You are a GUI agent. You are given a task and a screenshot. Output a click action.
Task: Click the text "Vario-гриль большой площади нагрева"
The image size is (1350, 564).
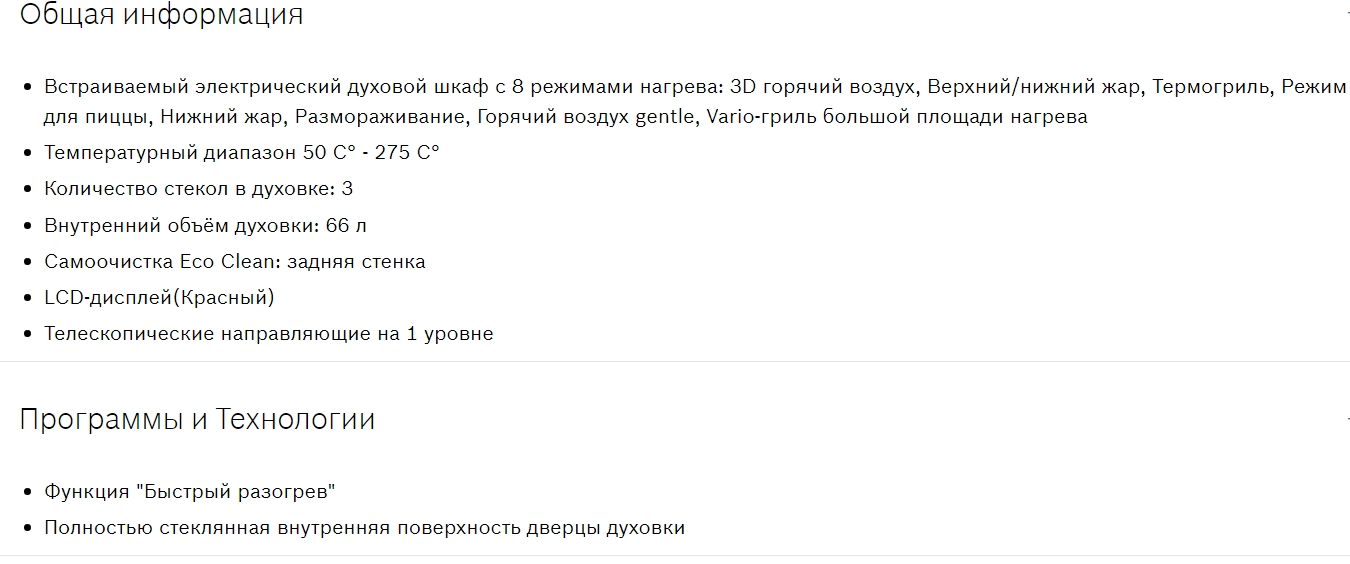pyautogui.click(x=896, y=117)
